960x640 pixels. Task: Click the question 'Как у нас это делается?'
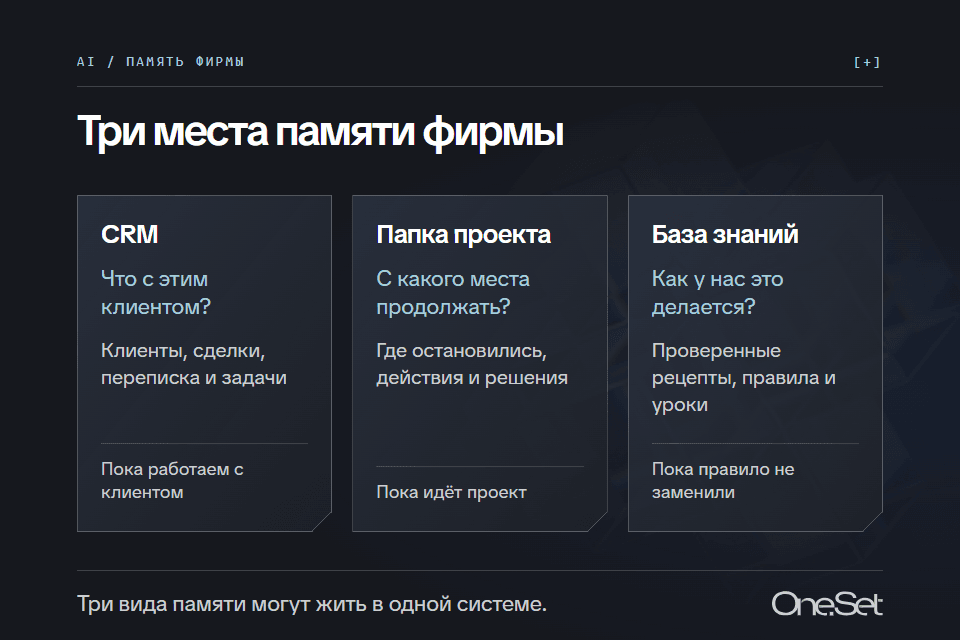pyautogui.click(x=717, y=293)
